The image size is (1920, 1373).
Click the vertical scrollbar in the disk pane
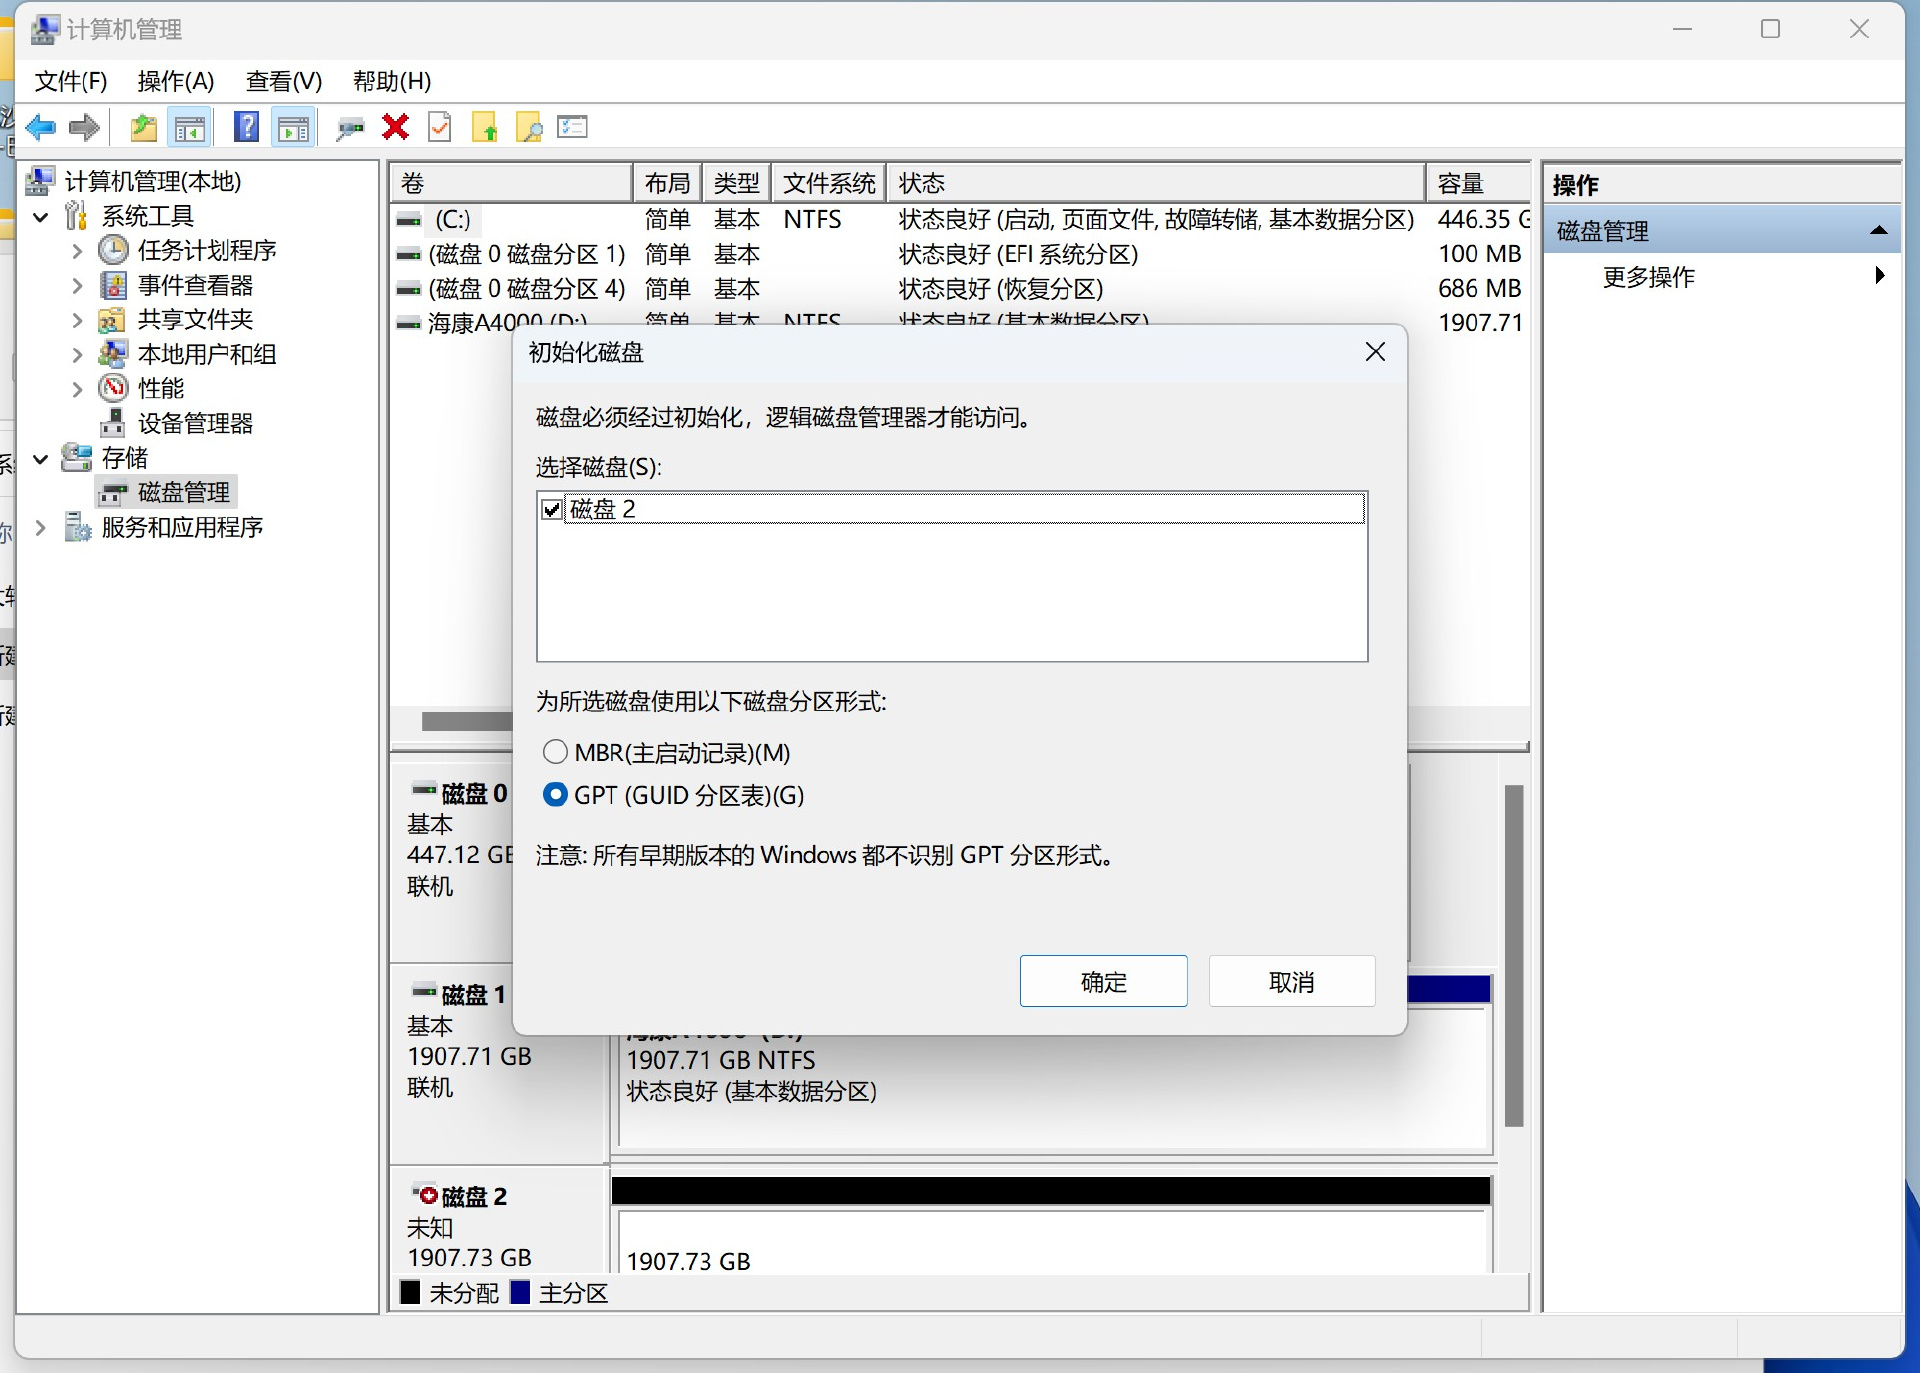pyautogui.click(x=1513, y=955)
